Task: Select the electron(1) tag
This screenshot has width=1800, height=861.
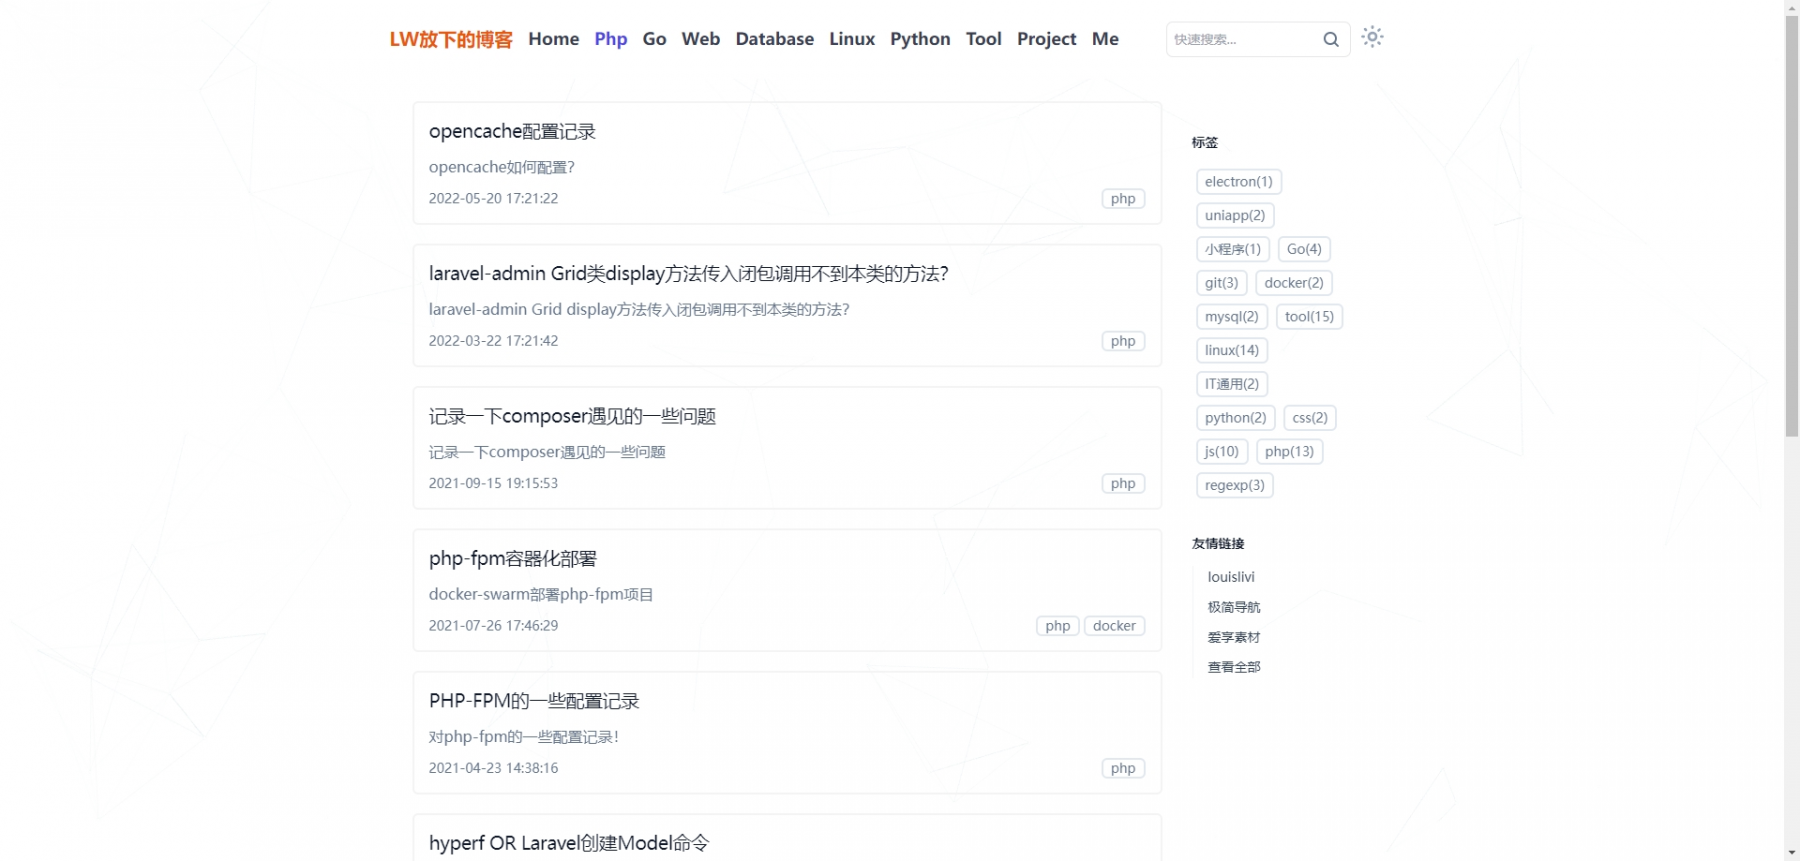Action: coord(1239,182)
